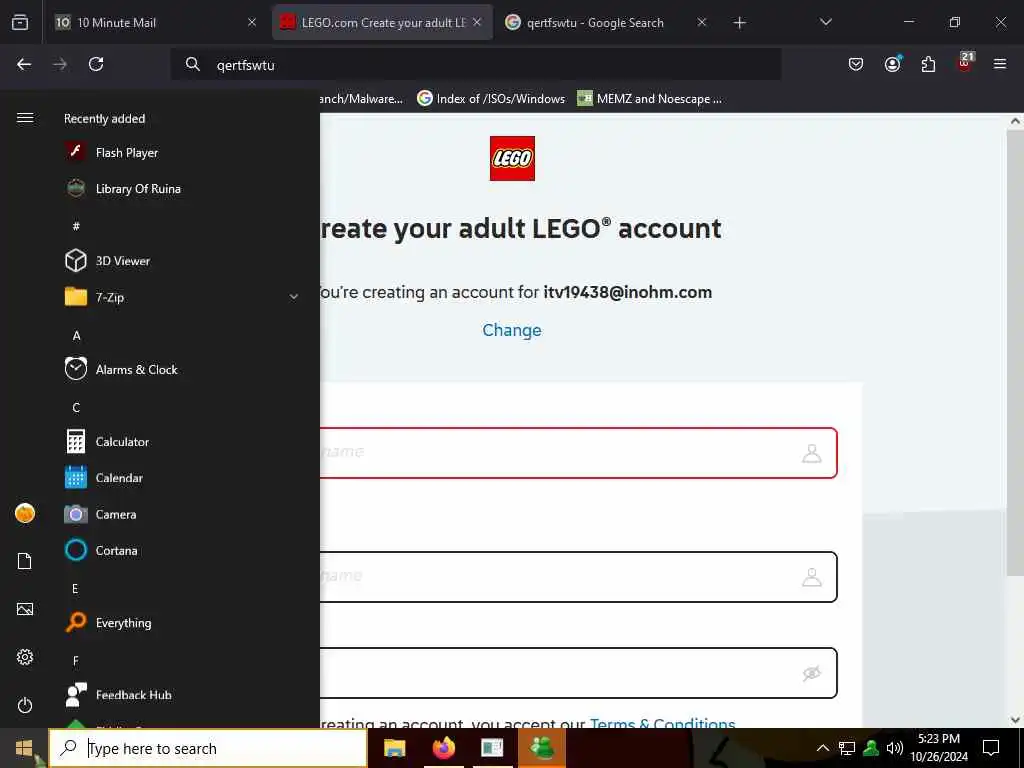Open the Index of /ISOs/Windows bookmark
1024x768 pixels.
coord(491,99)
